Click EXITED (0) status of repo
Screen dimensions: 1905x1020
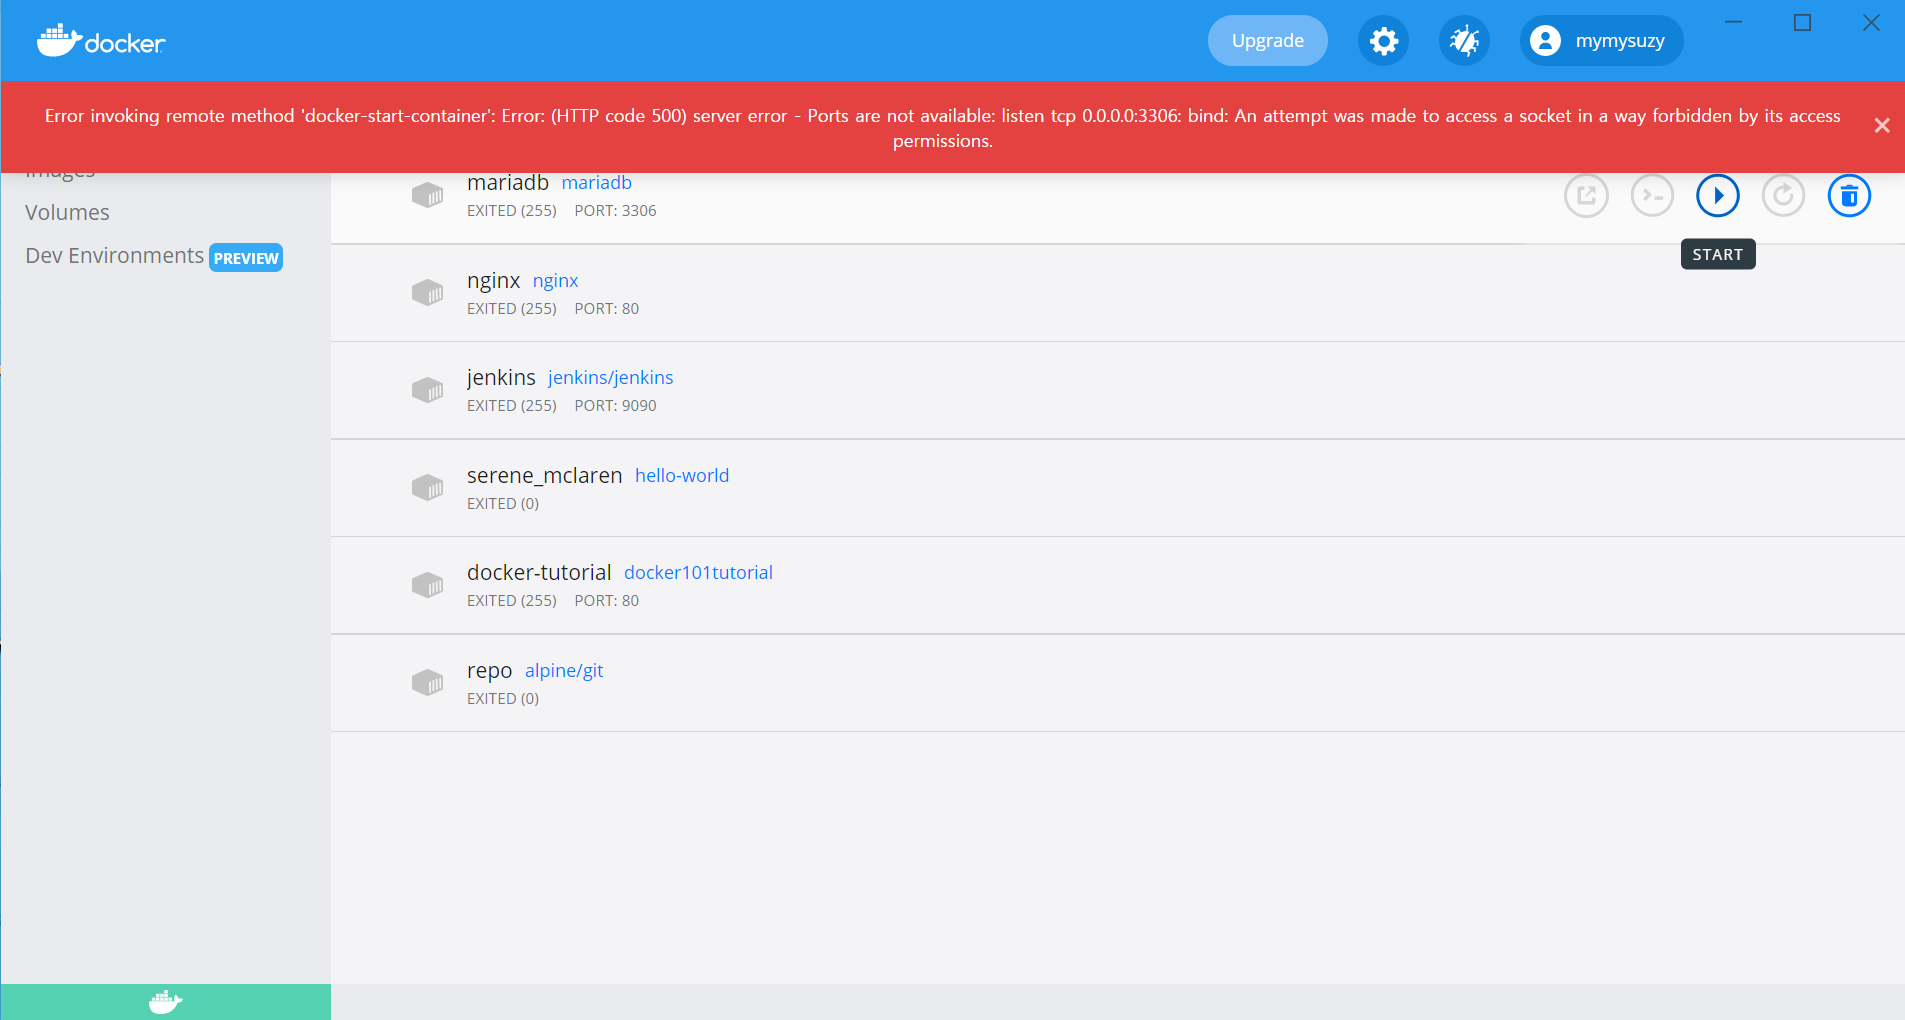(503, 699)
